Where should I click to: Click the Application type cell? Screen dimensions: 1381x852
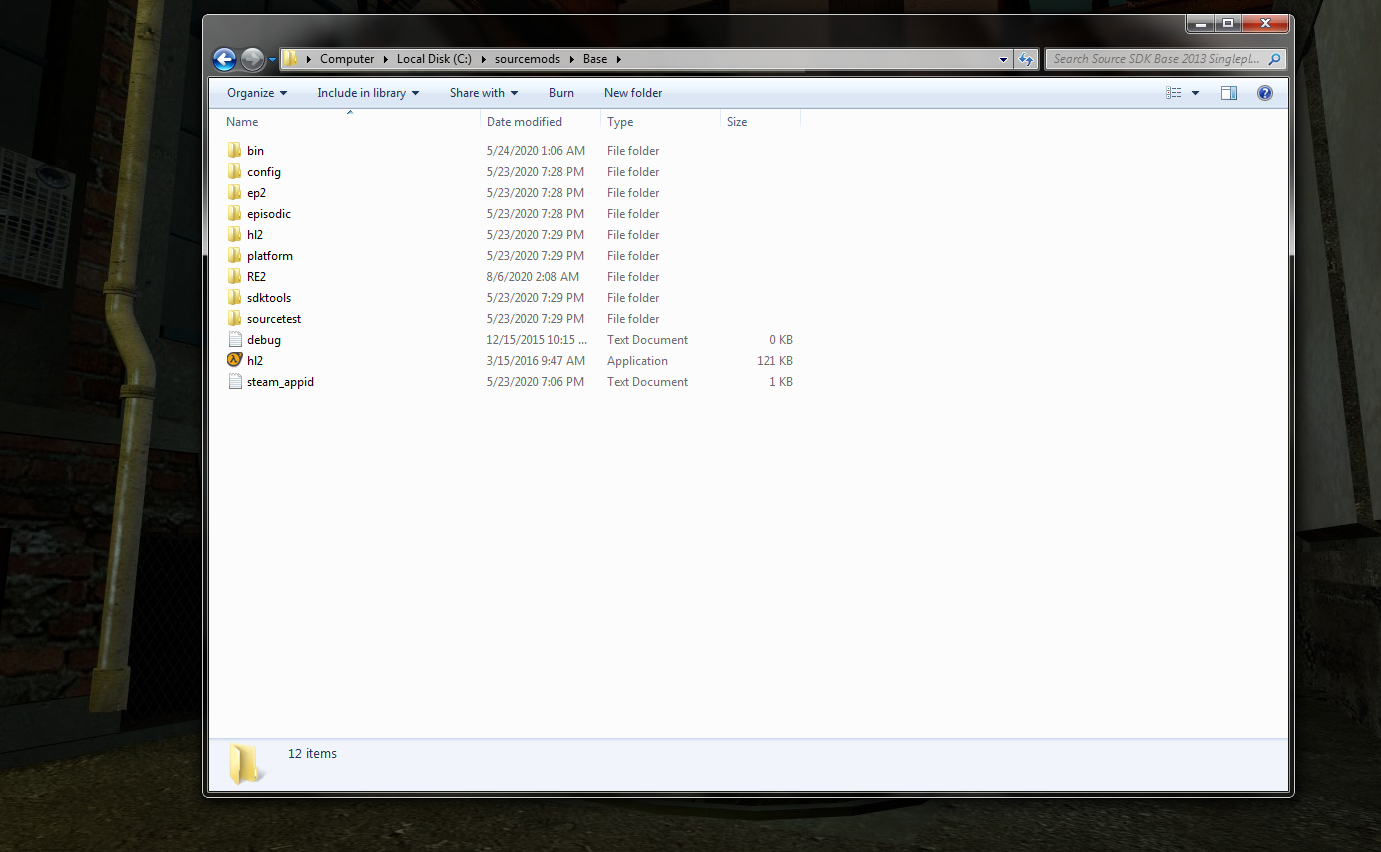point(637,361)
